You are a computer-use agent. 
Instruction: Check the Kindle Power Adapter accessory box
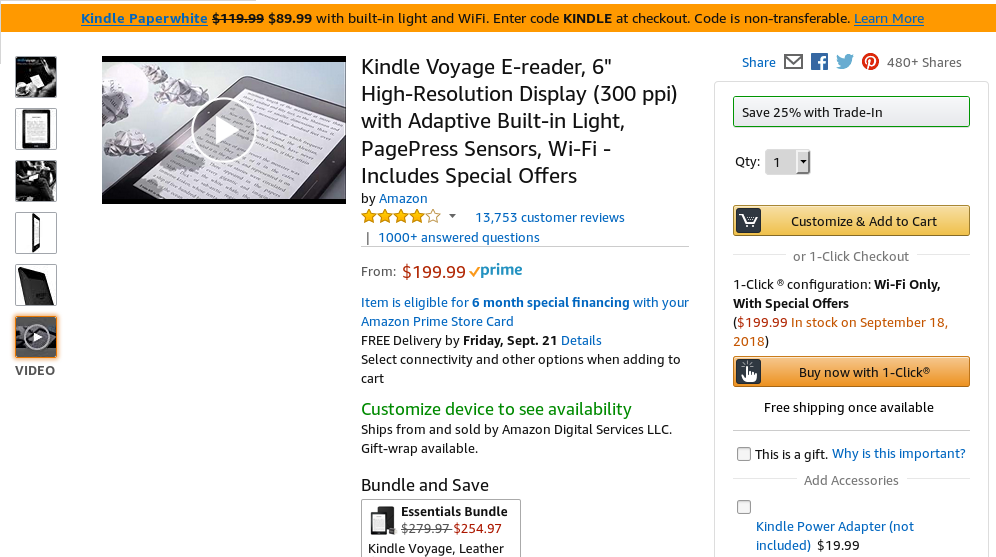pos(744,507)
